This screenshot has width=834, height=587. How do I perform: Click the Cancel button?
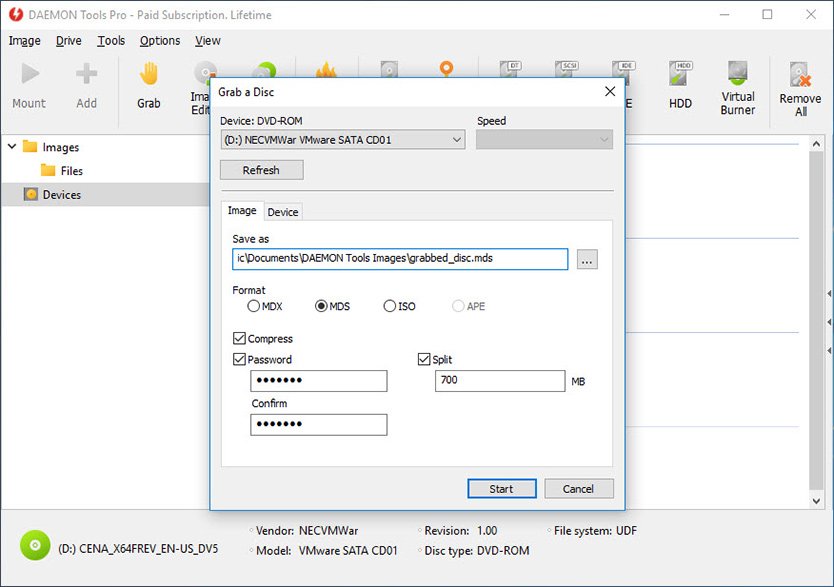[x=579, y=489]
